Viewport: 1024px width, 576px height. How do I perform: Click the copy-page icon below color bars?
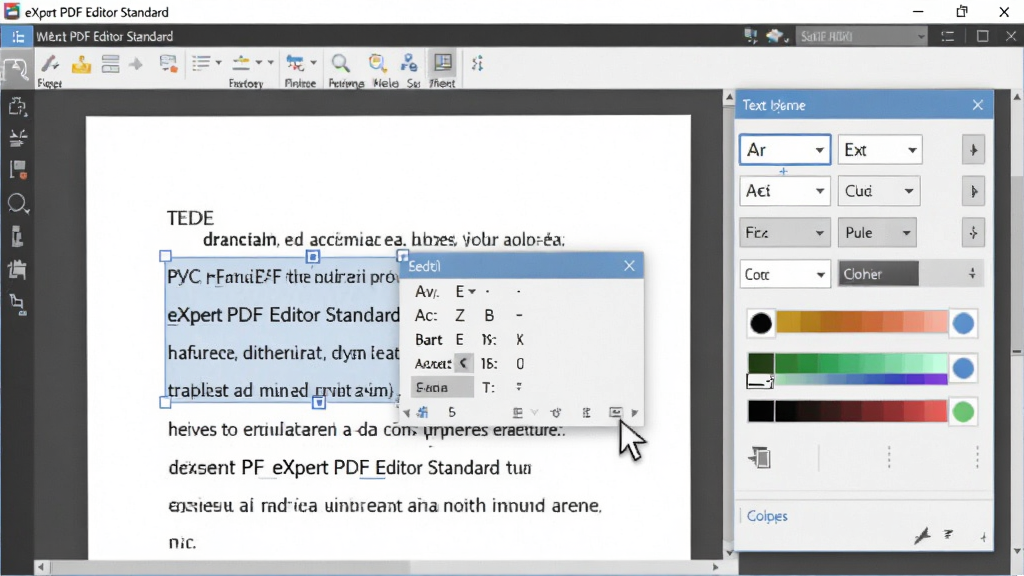coord(760,457)
